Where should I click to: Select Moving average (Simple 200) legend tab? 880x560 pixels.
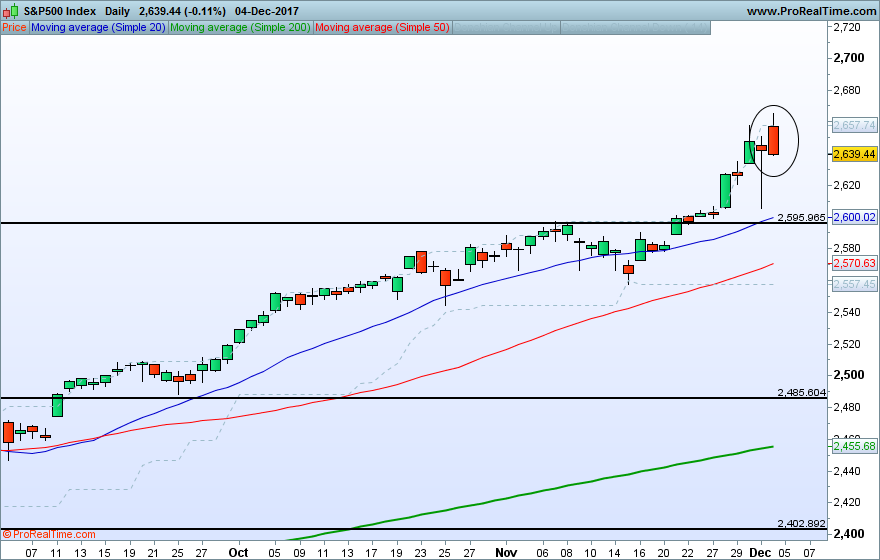tap(240, 27)
